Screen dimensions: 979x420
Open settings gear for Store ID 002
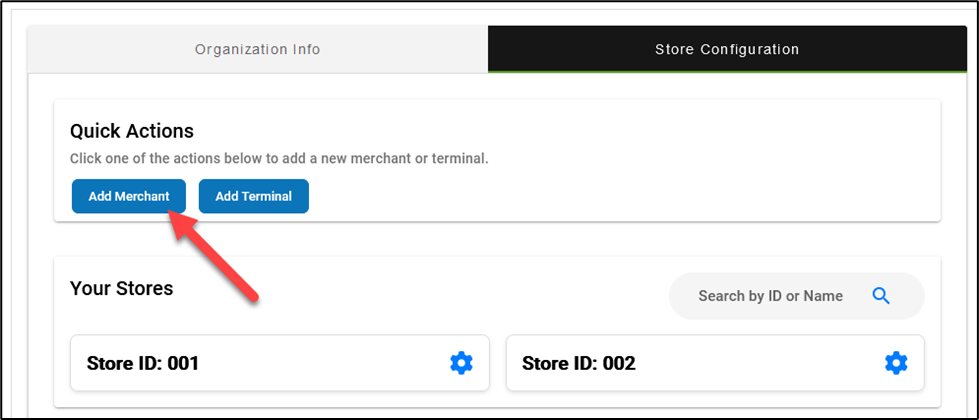pos(896,363)
